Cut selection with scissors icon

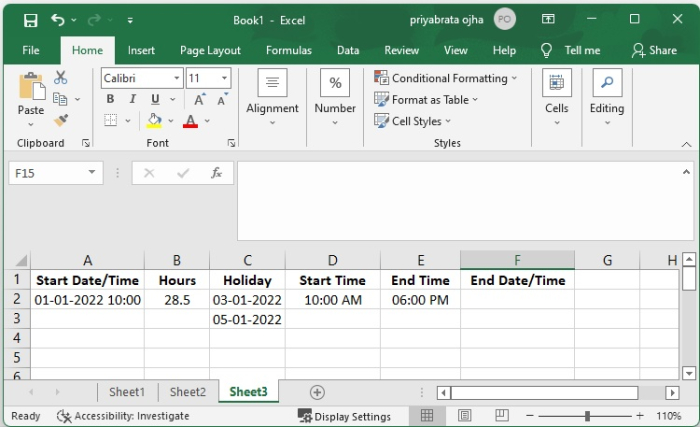pyautogui.click(x=61, y=77)
